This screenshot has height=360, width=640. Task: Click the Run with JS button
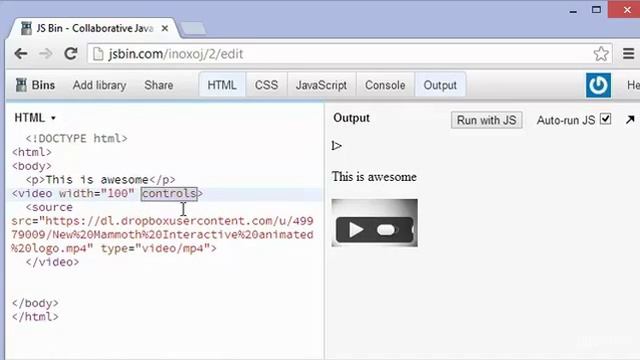487,120
